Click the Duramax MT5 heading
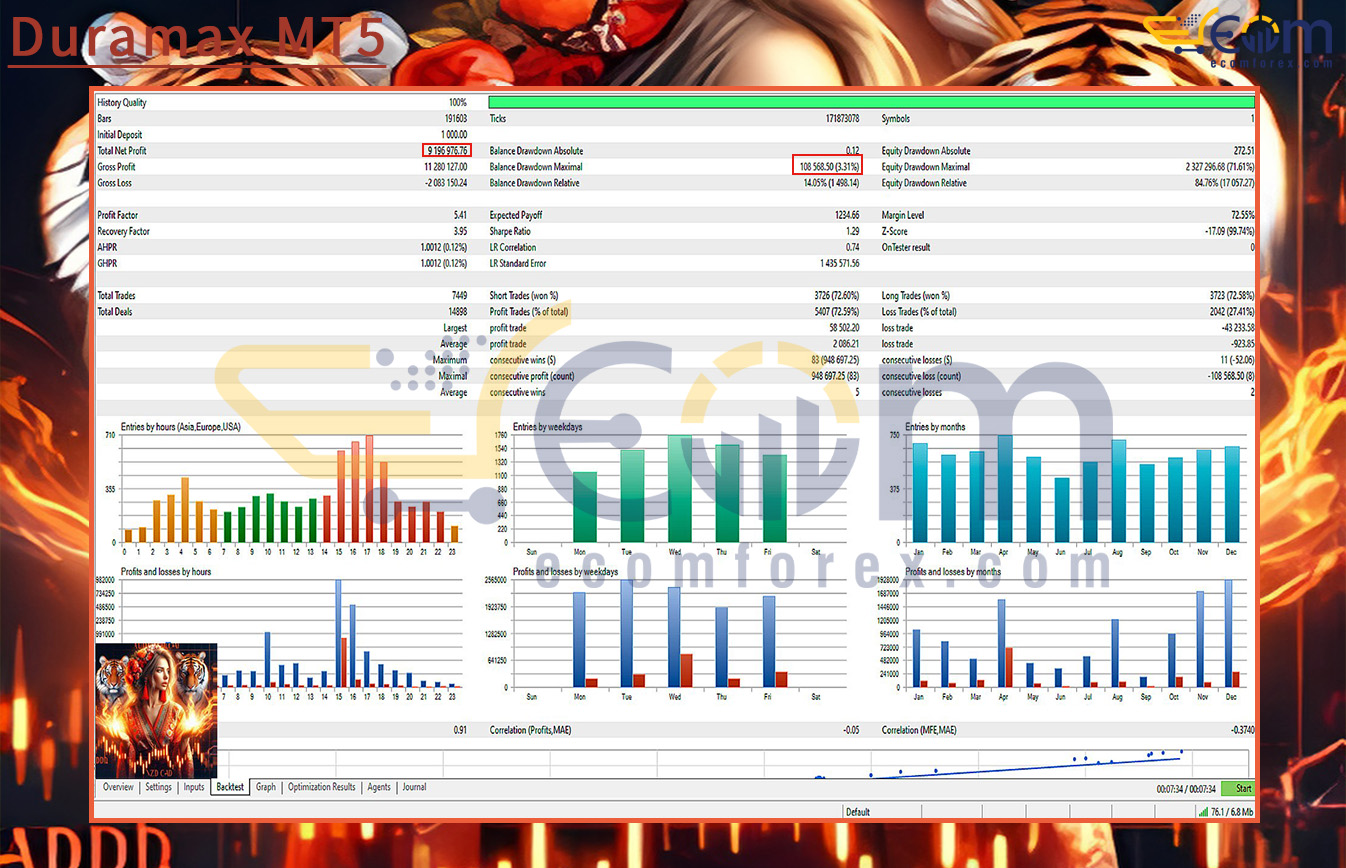Viewport: 1346px width, 868px height. click(x=196, y=38)
